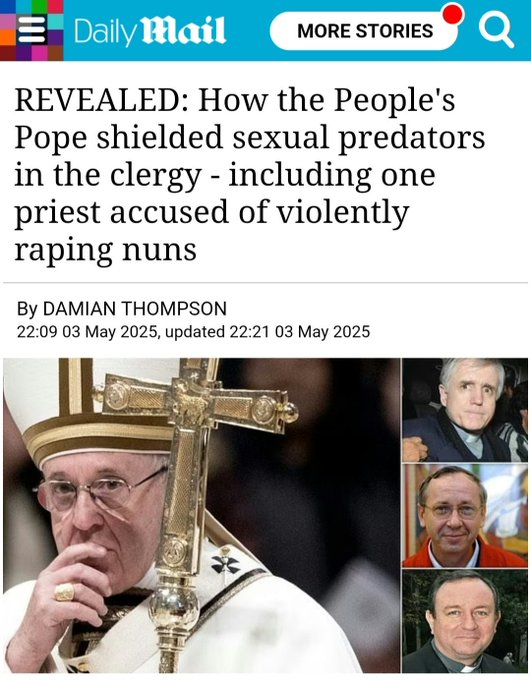Open the headline about the People's Pope

[249, 174]
